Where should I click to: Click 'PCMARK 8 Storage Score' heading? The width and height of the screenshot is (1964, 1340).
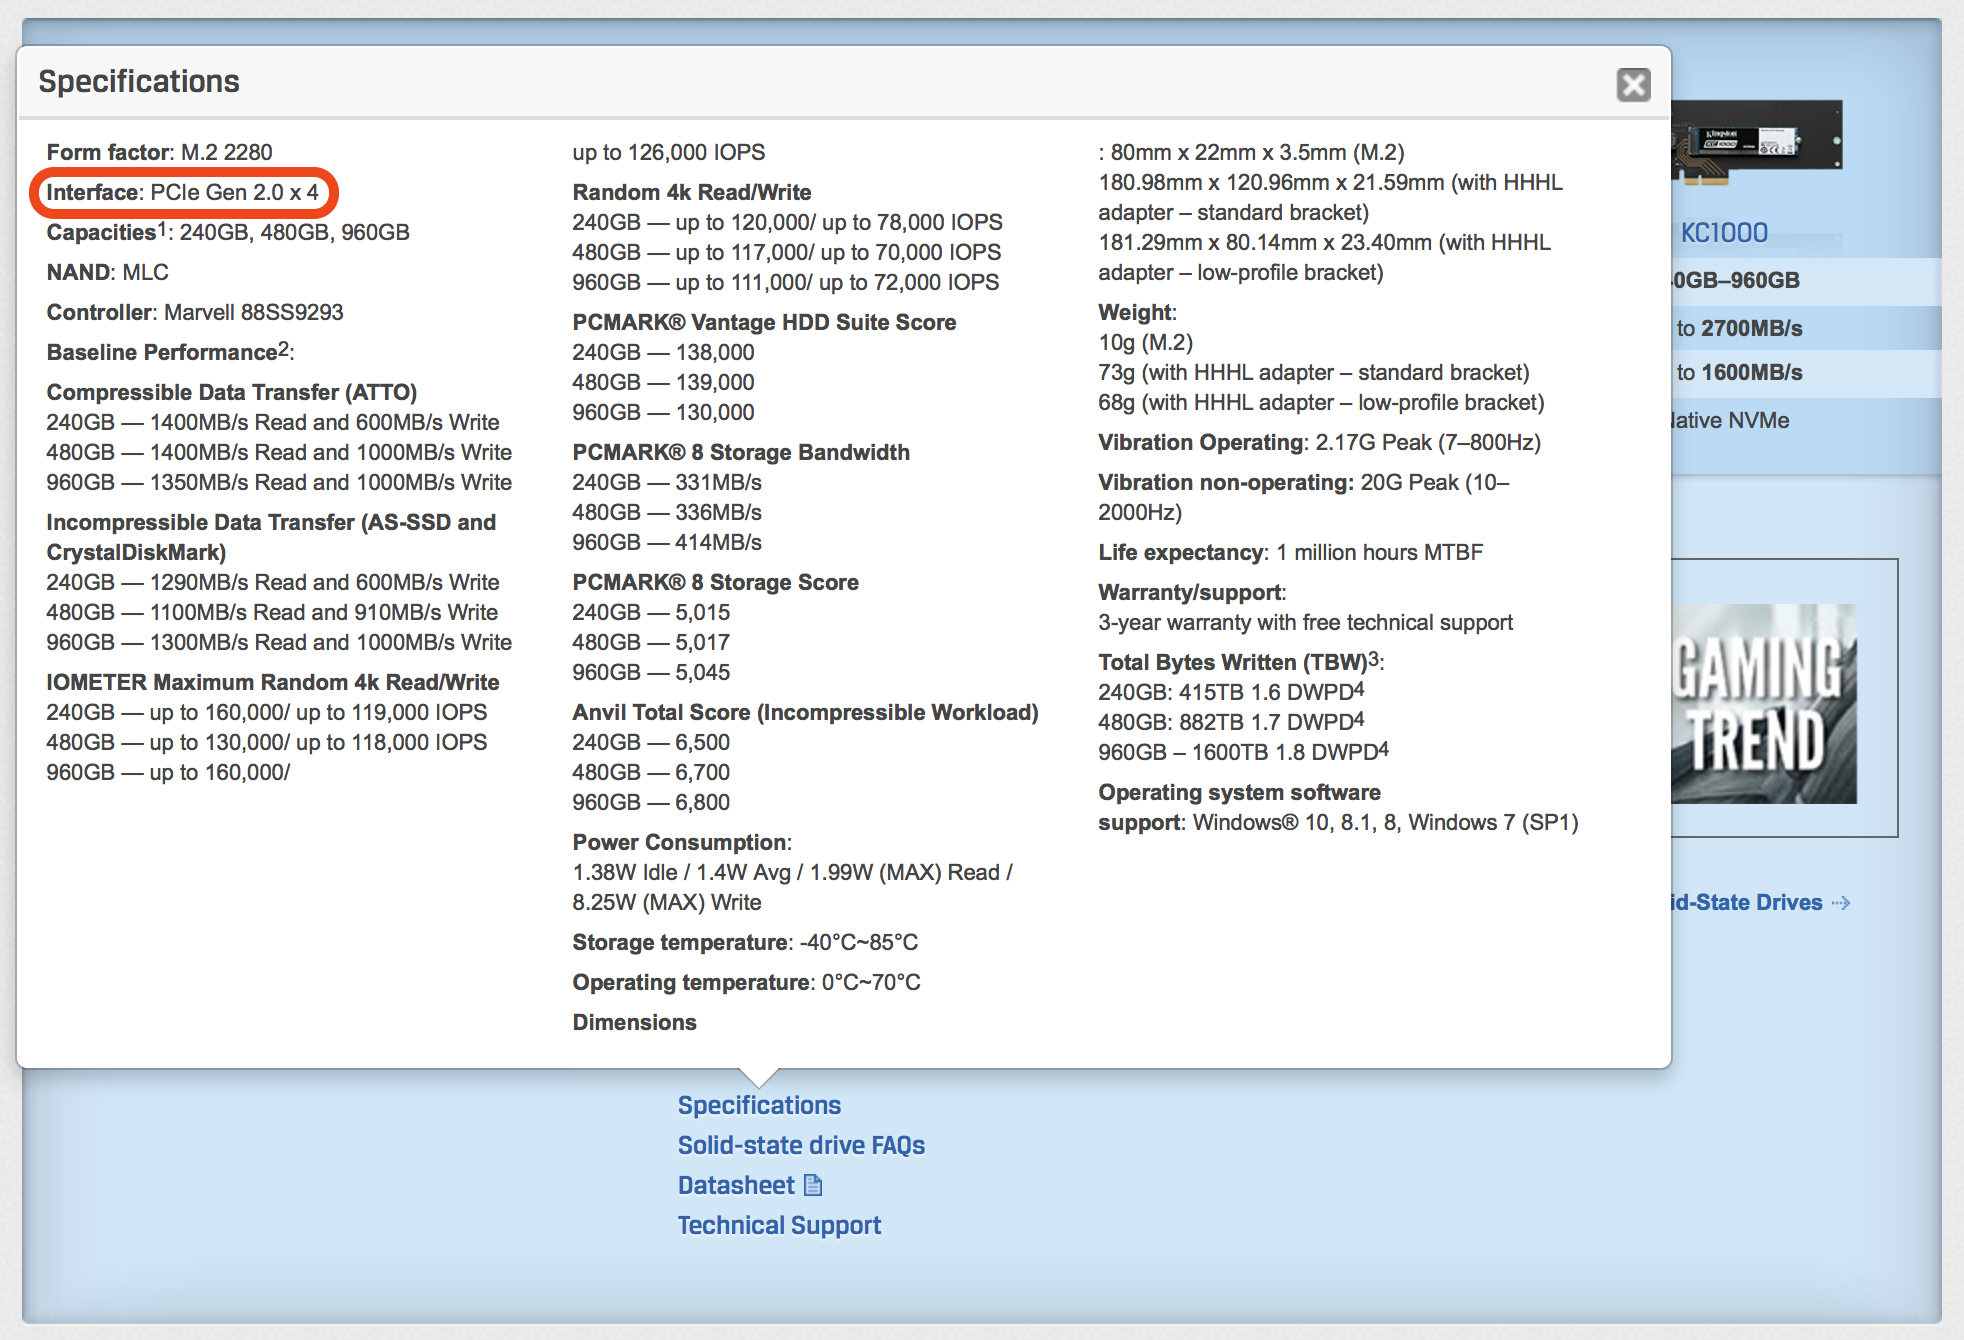(716, 582)
